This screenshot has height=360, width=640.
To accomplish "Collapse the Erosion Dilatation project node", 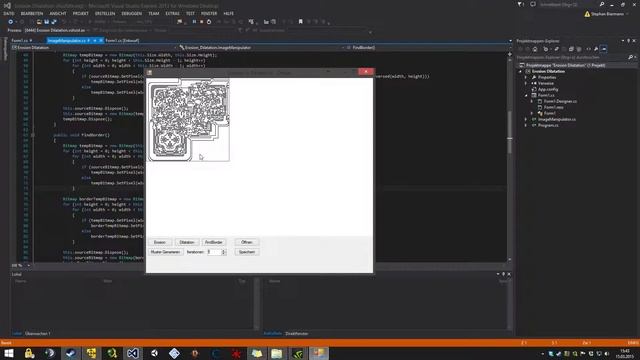I will click(520, 71).
